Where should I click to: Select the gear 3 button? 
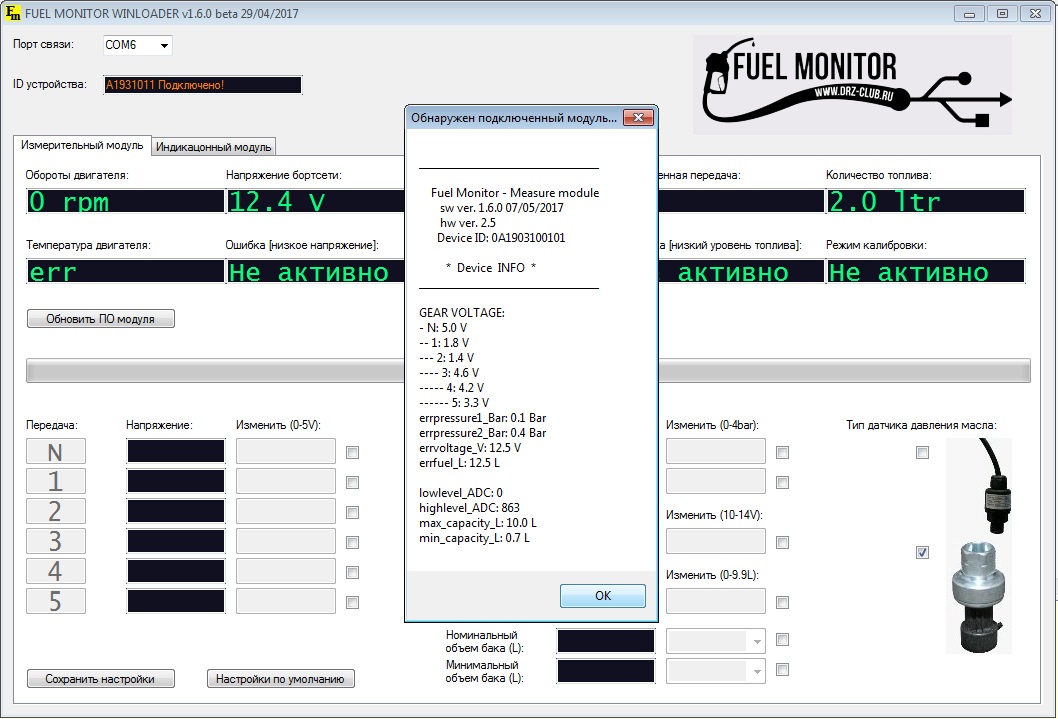pyautogui.click(x=56, y=541)
